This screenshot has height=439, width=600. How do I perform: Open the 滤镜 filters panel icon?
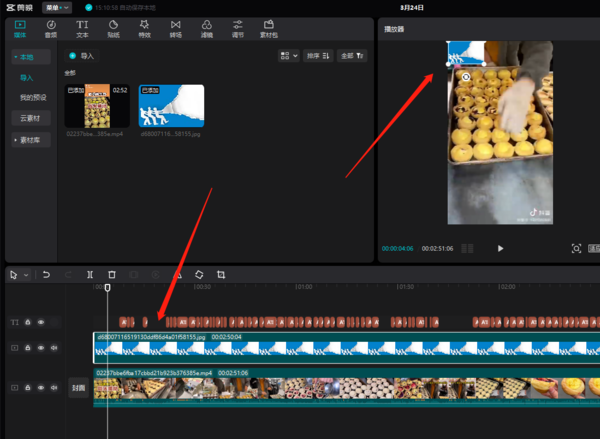pos(206,27)
